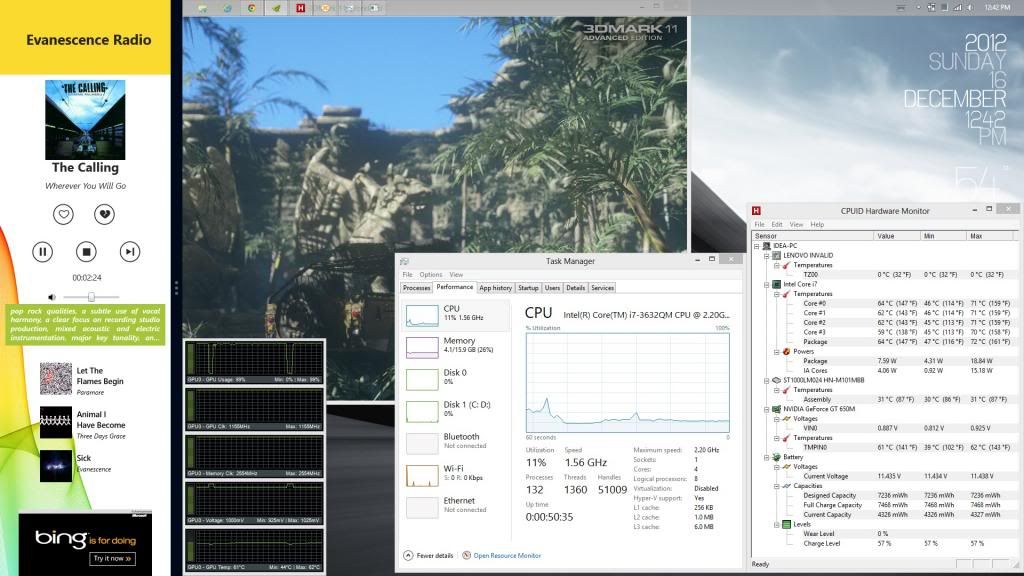
Task: Open Resource Monitor link
Action: 507,556
